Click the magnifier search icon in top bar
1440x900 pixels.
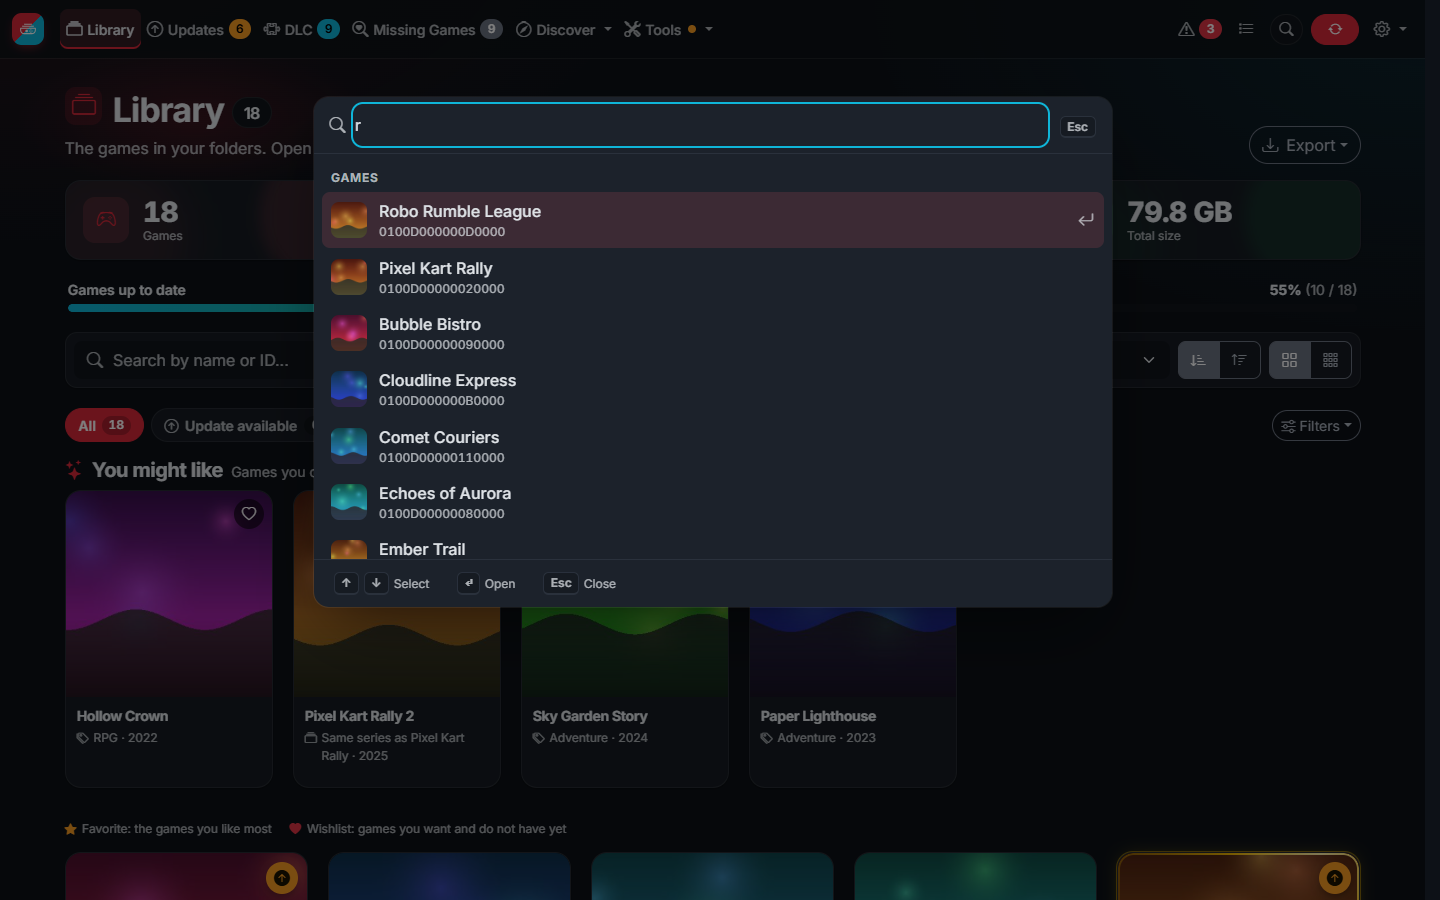pyautogui.click(x=1286, y=29)
